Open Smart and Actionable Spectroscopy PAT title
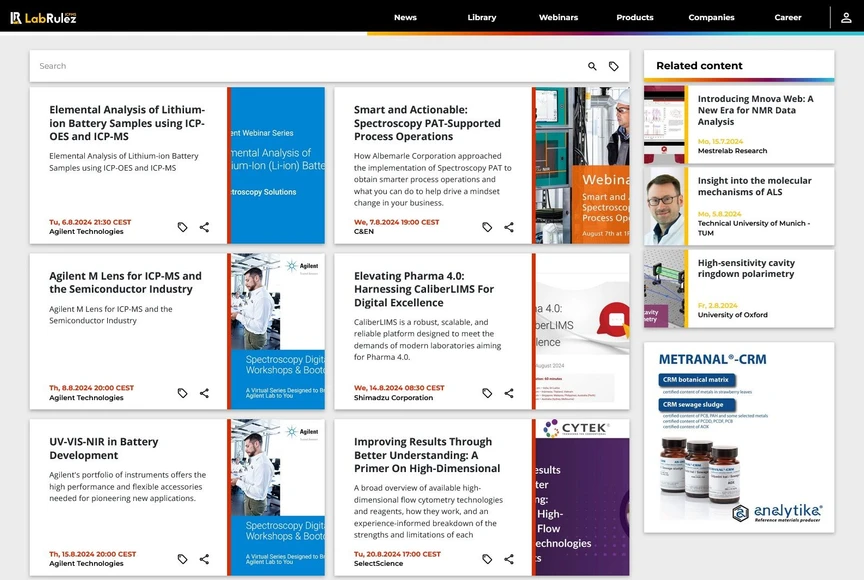This screenshot has width=864, height=580. pyautogui.click(x=427, y=123)
